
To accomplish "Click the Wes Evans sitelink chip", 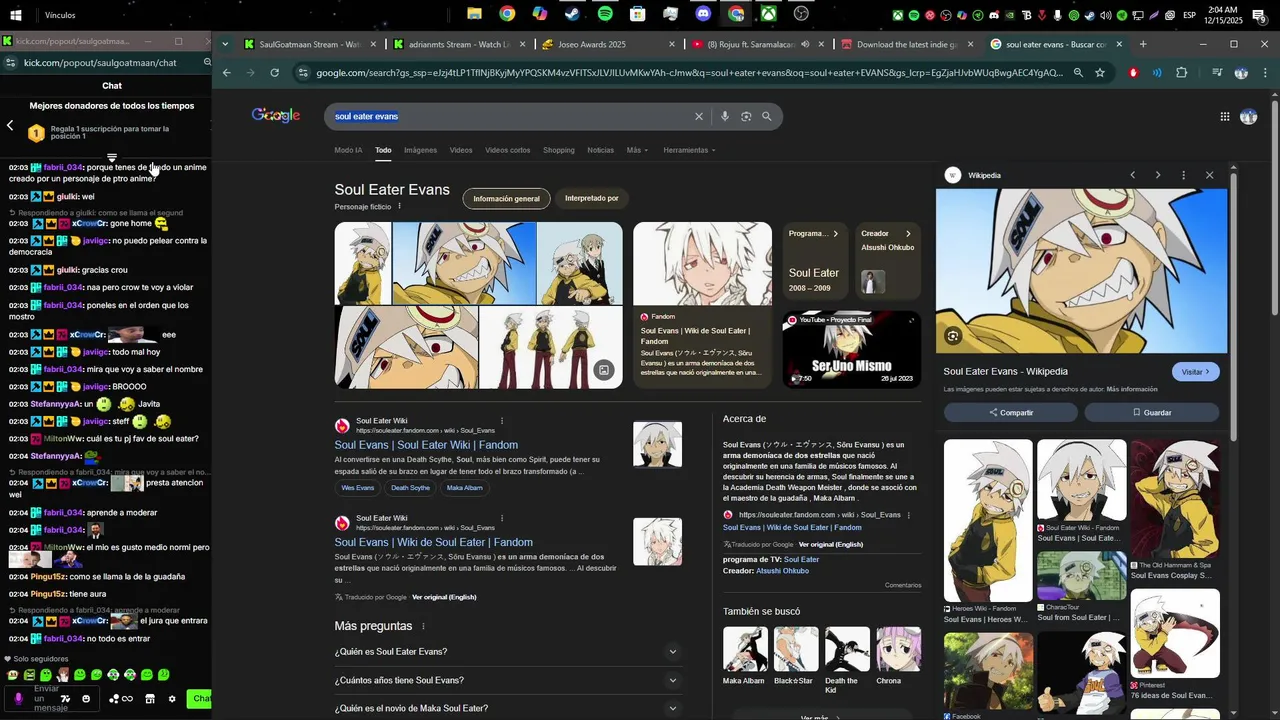I will click(358, 488).
